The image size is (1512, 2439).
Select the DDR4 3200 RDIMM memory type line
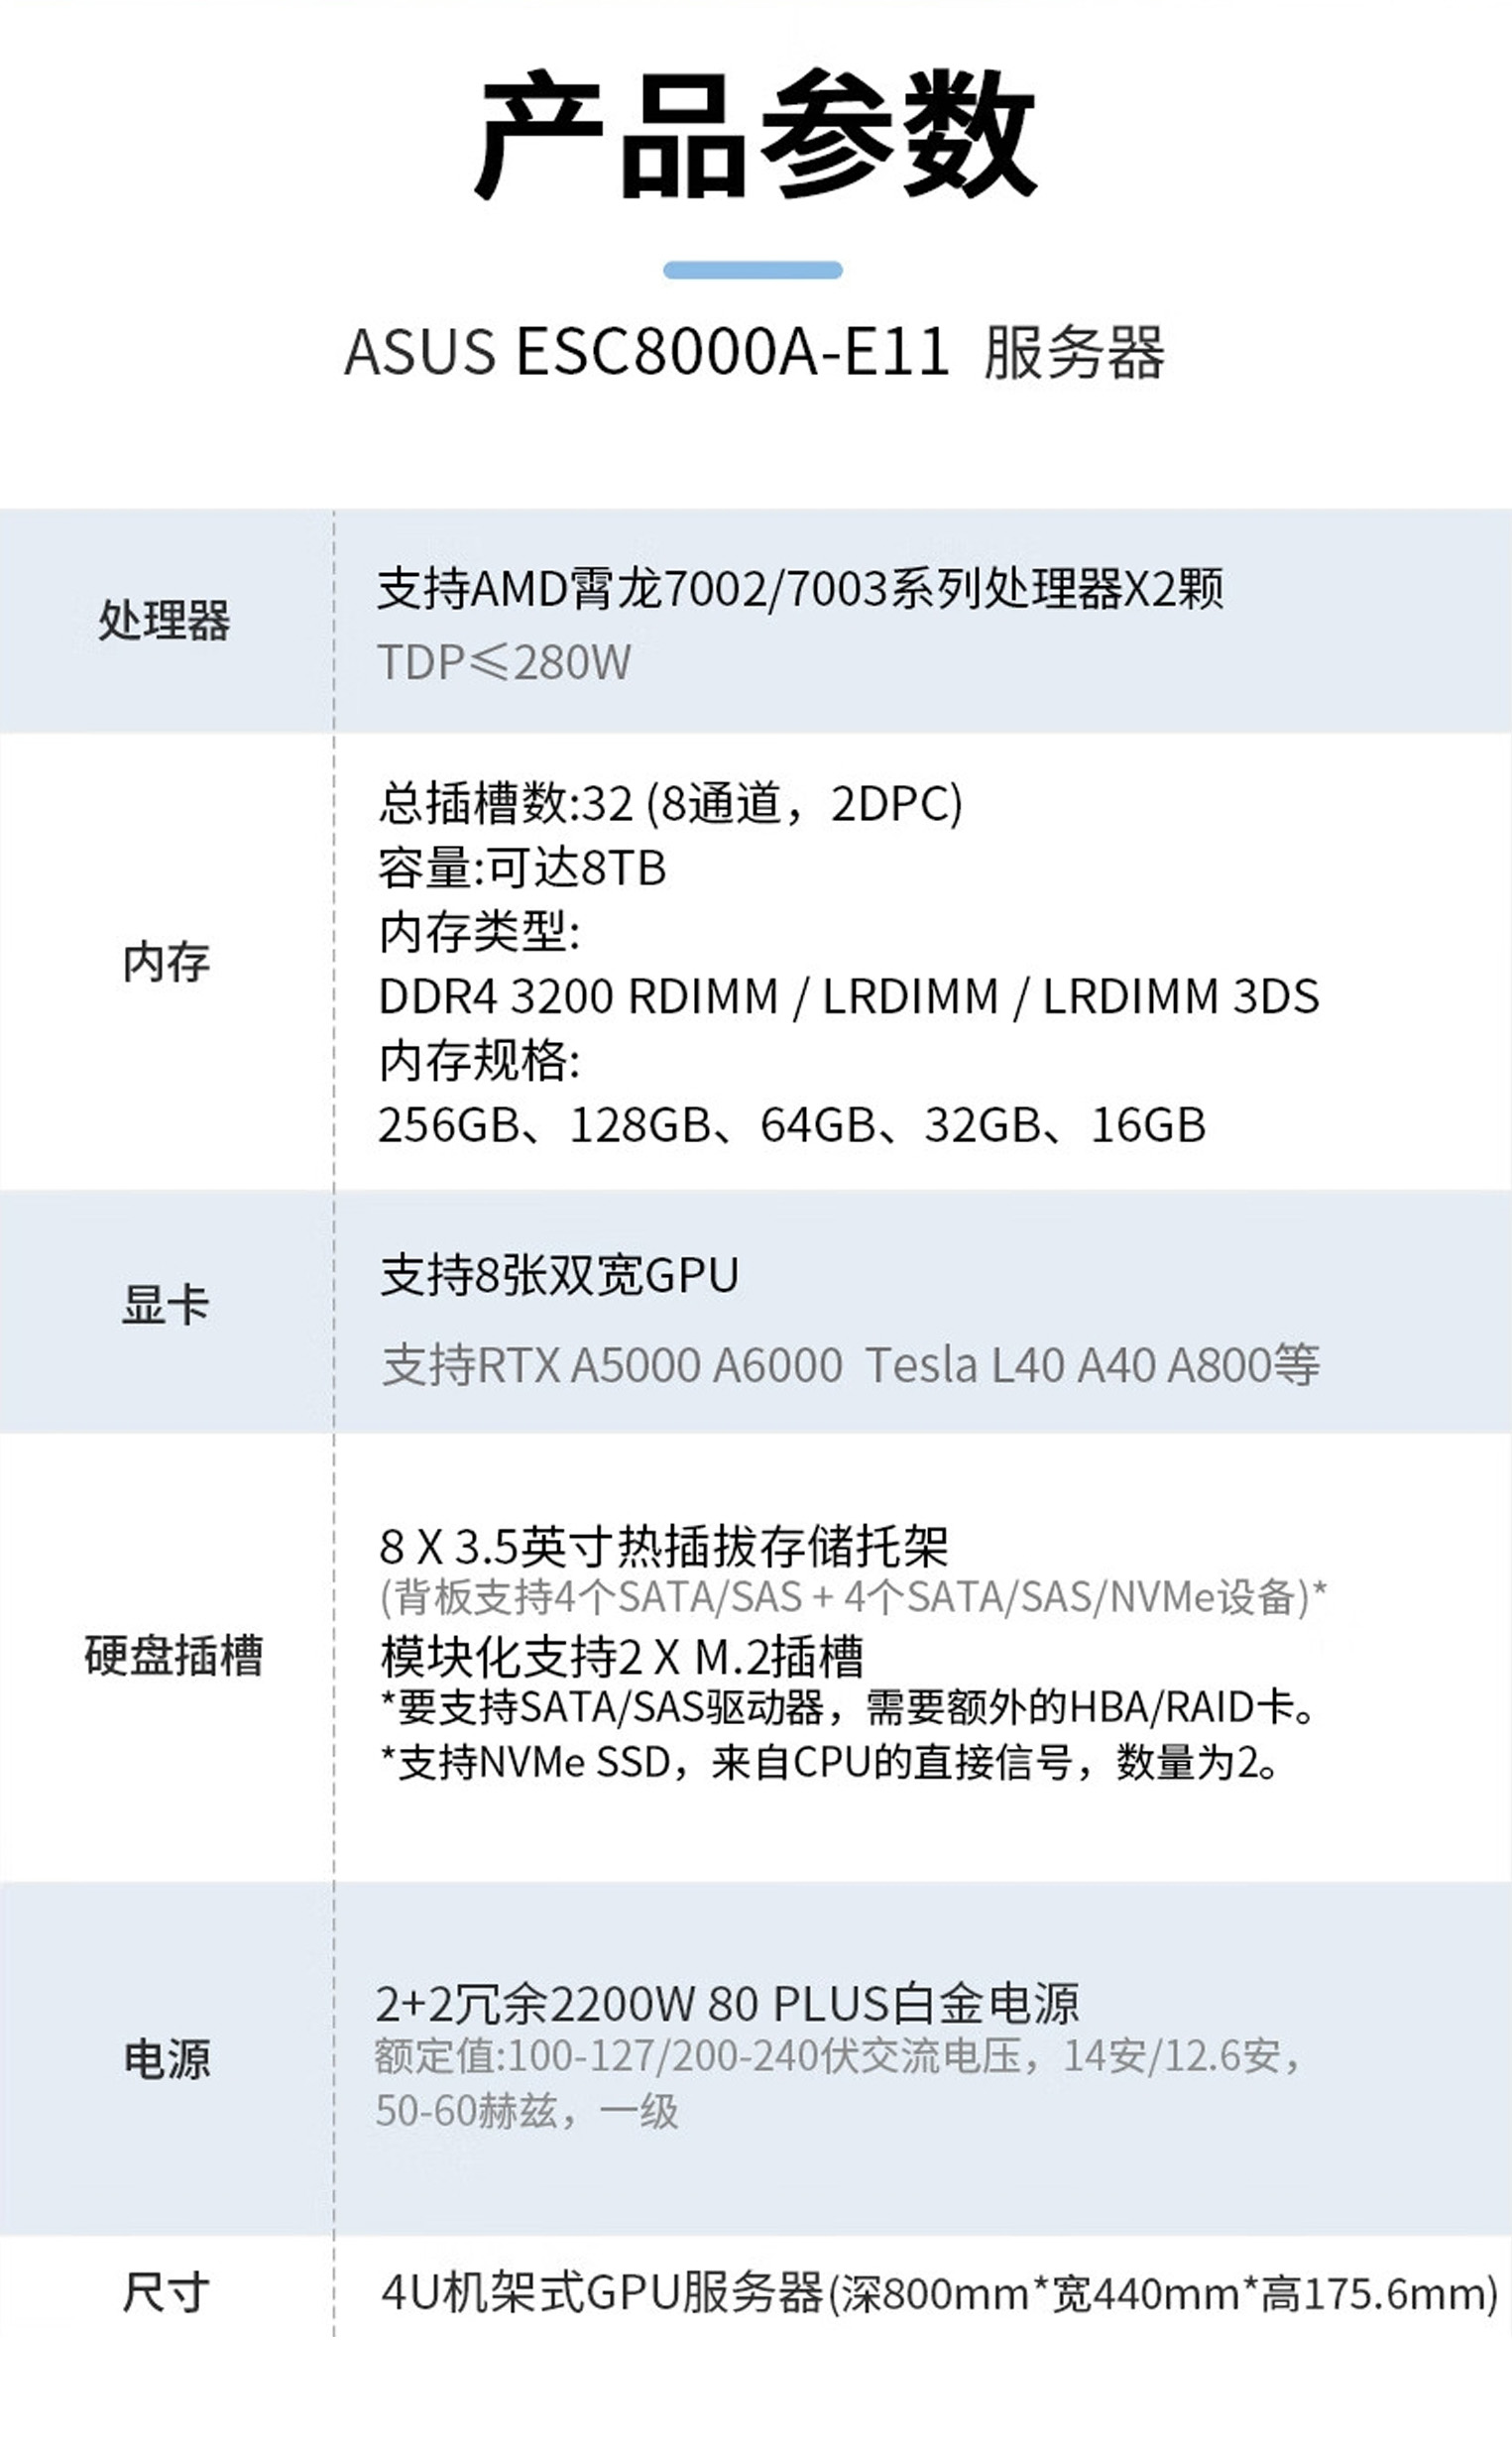pyautogui.click(x=848, y=996)
